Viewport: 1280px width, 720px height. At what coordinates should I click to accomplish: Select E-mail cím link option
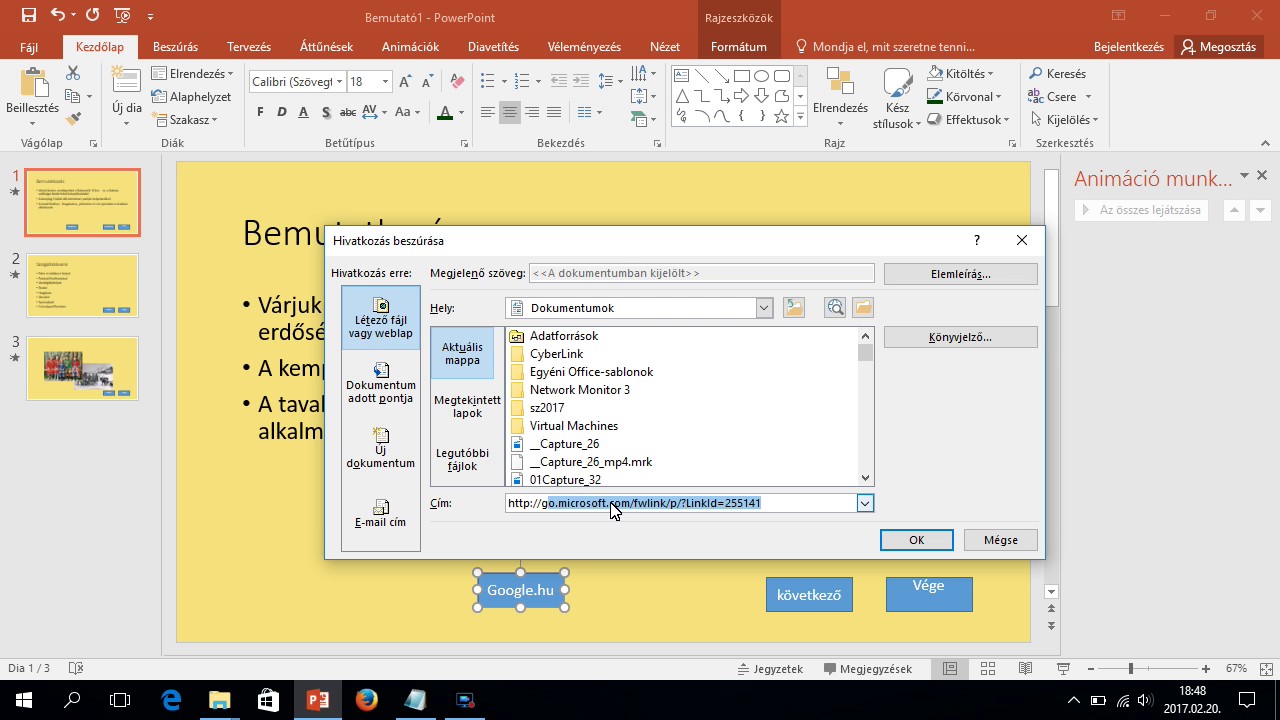(381, 513)
